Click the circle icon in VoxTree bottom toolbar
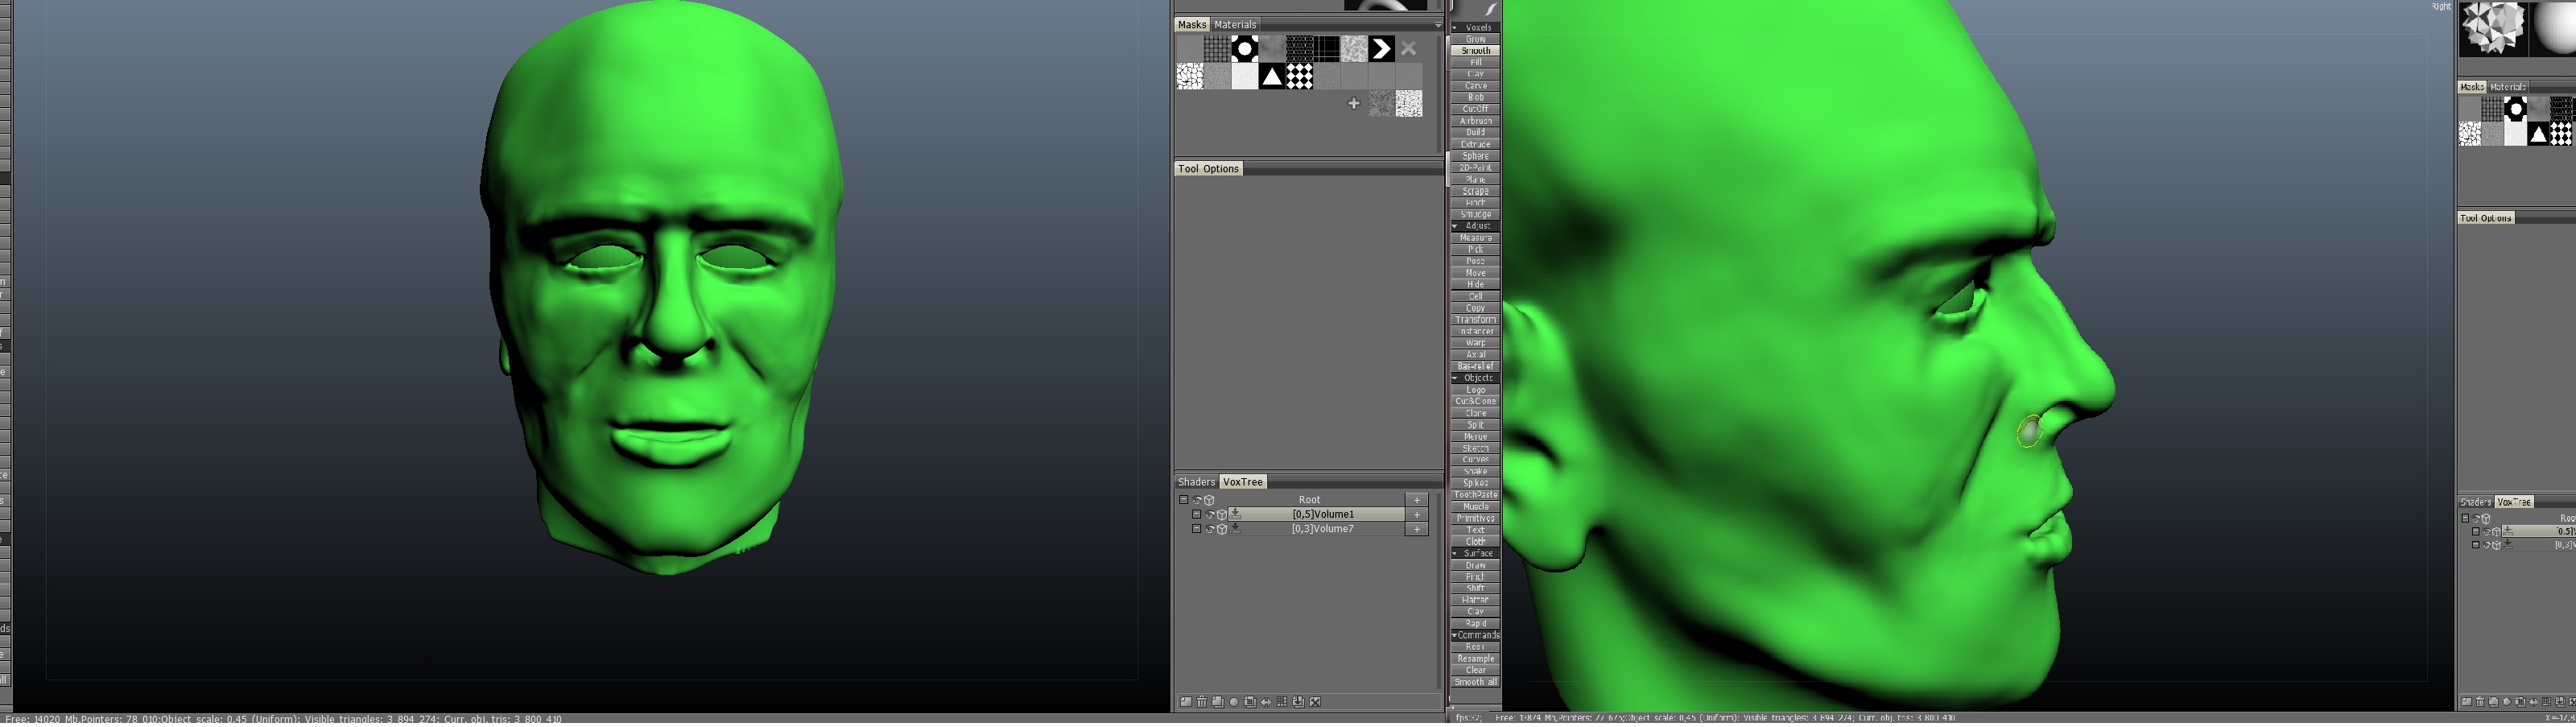2576x727 pixels. 1234,702
